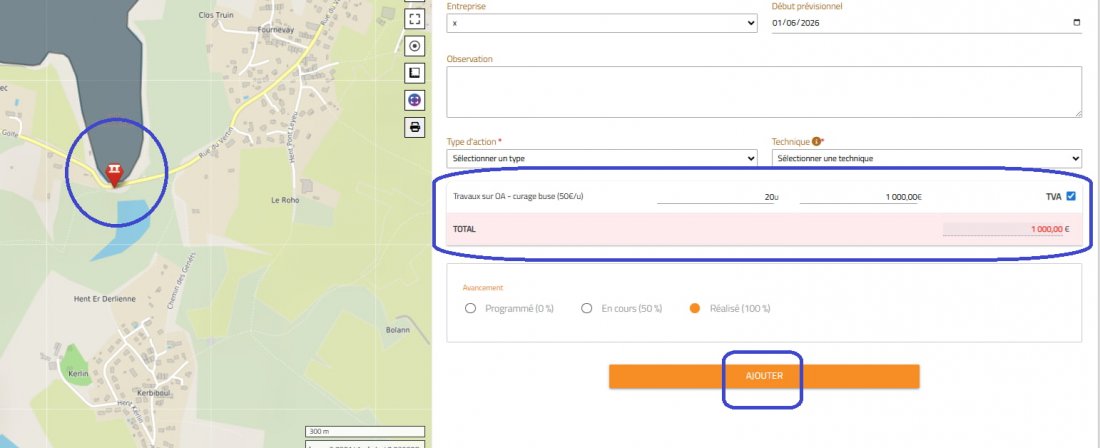Expand the Type d'action dropdown
This screenshot has width=1100, height=448.
coord(601,158)
